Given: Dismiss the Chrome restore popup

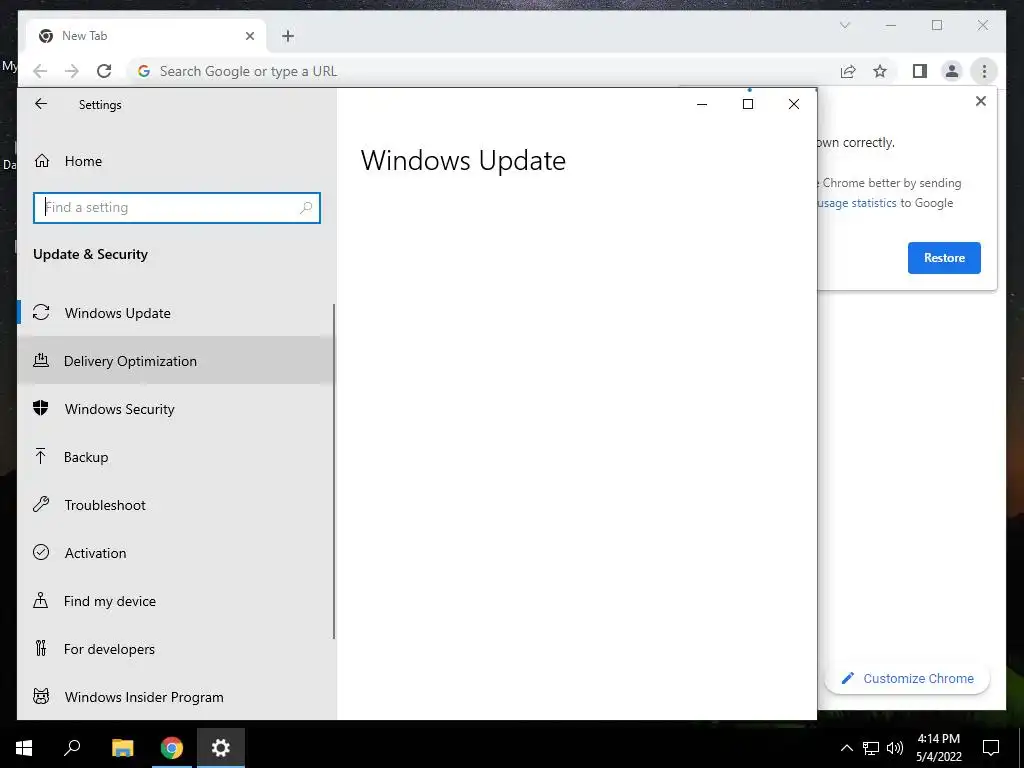Looking at the screenshot, I should (980, 101).
